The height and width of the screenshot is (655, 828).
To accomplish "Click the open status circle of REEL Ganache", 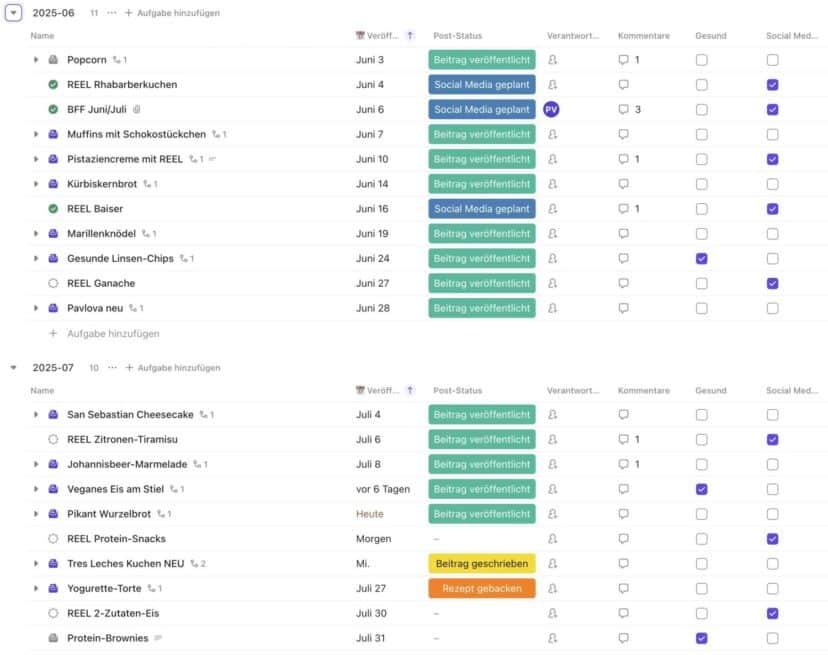I will tap(53, 283).
